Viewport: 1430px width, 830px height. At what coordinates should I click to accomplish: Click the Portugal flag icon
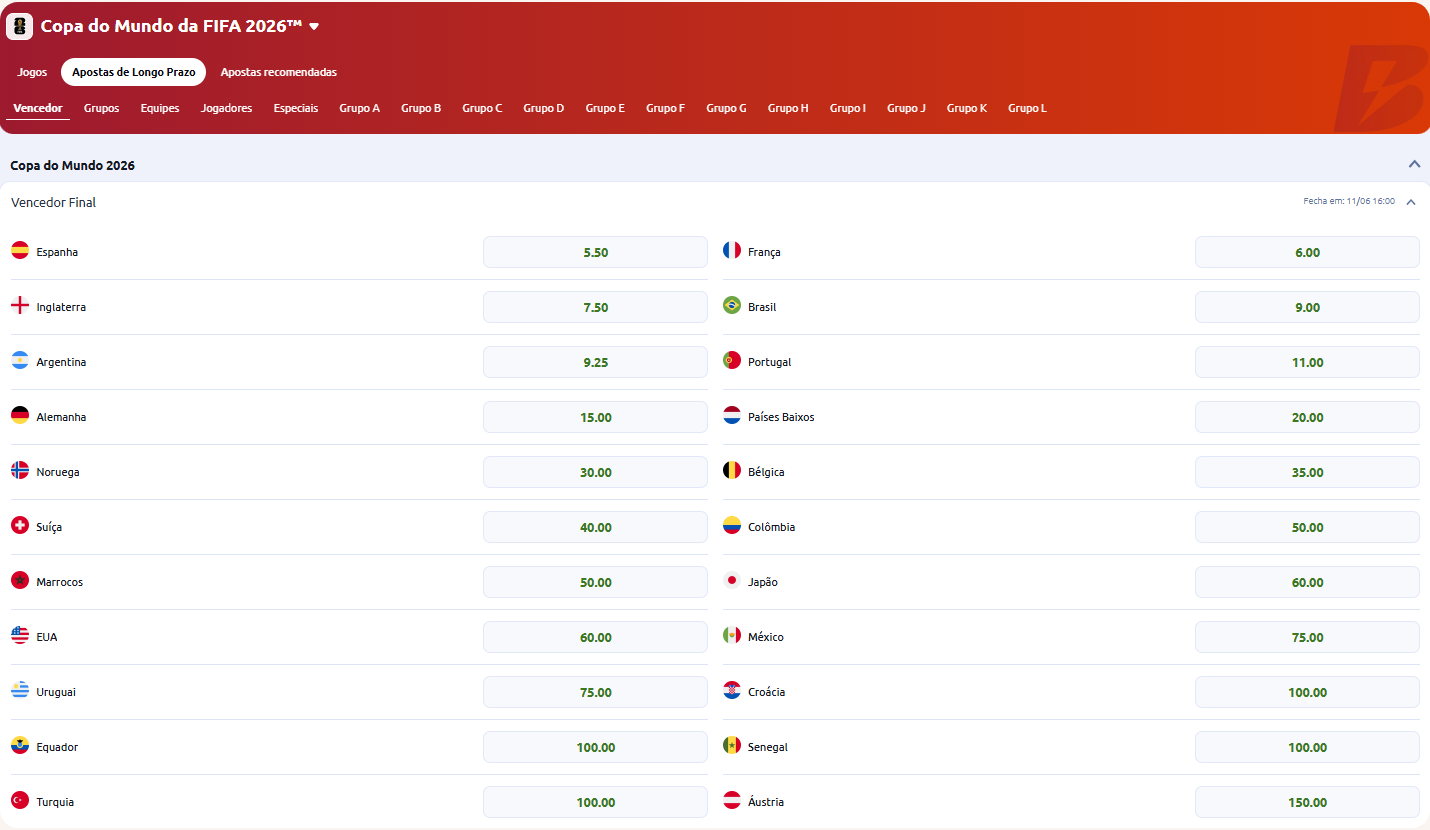732,361
